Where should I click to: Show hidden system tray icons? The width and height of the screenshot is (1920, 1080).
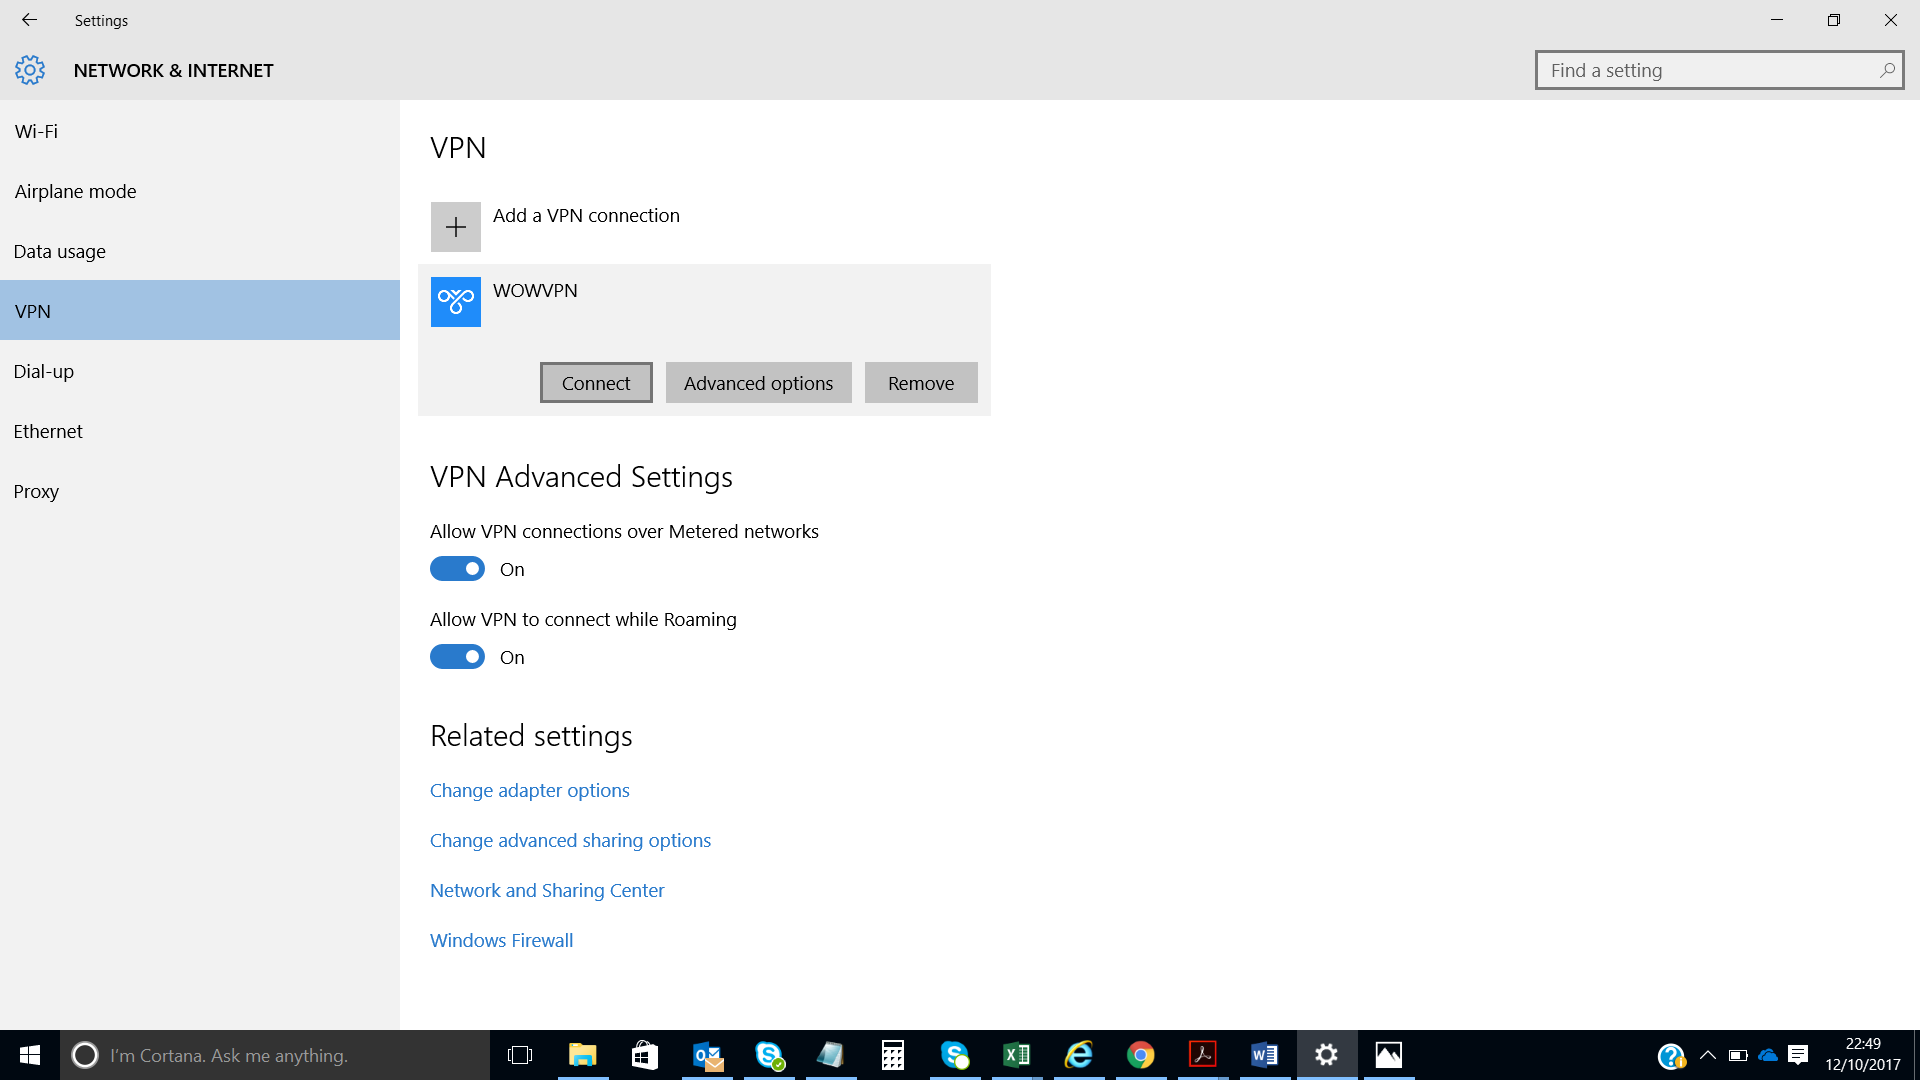click(1708, 1055)
